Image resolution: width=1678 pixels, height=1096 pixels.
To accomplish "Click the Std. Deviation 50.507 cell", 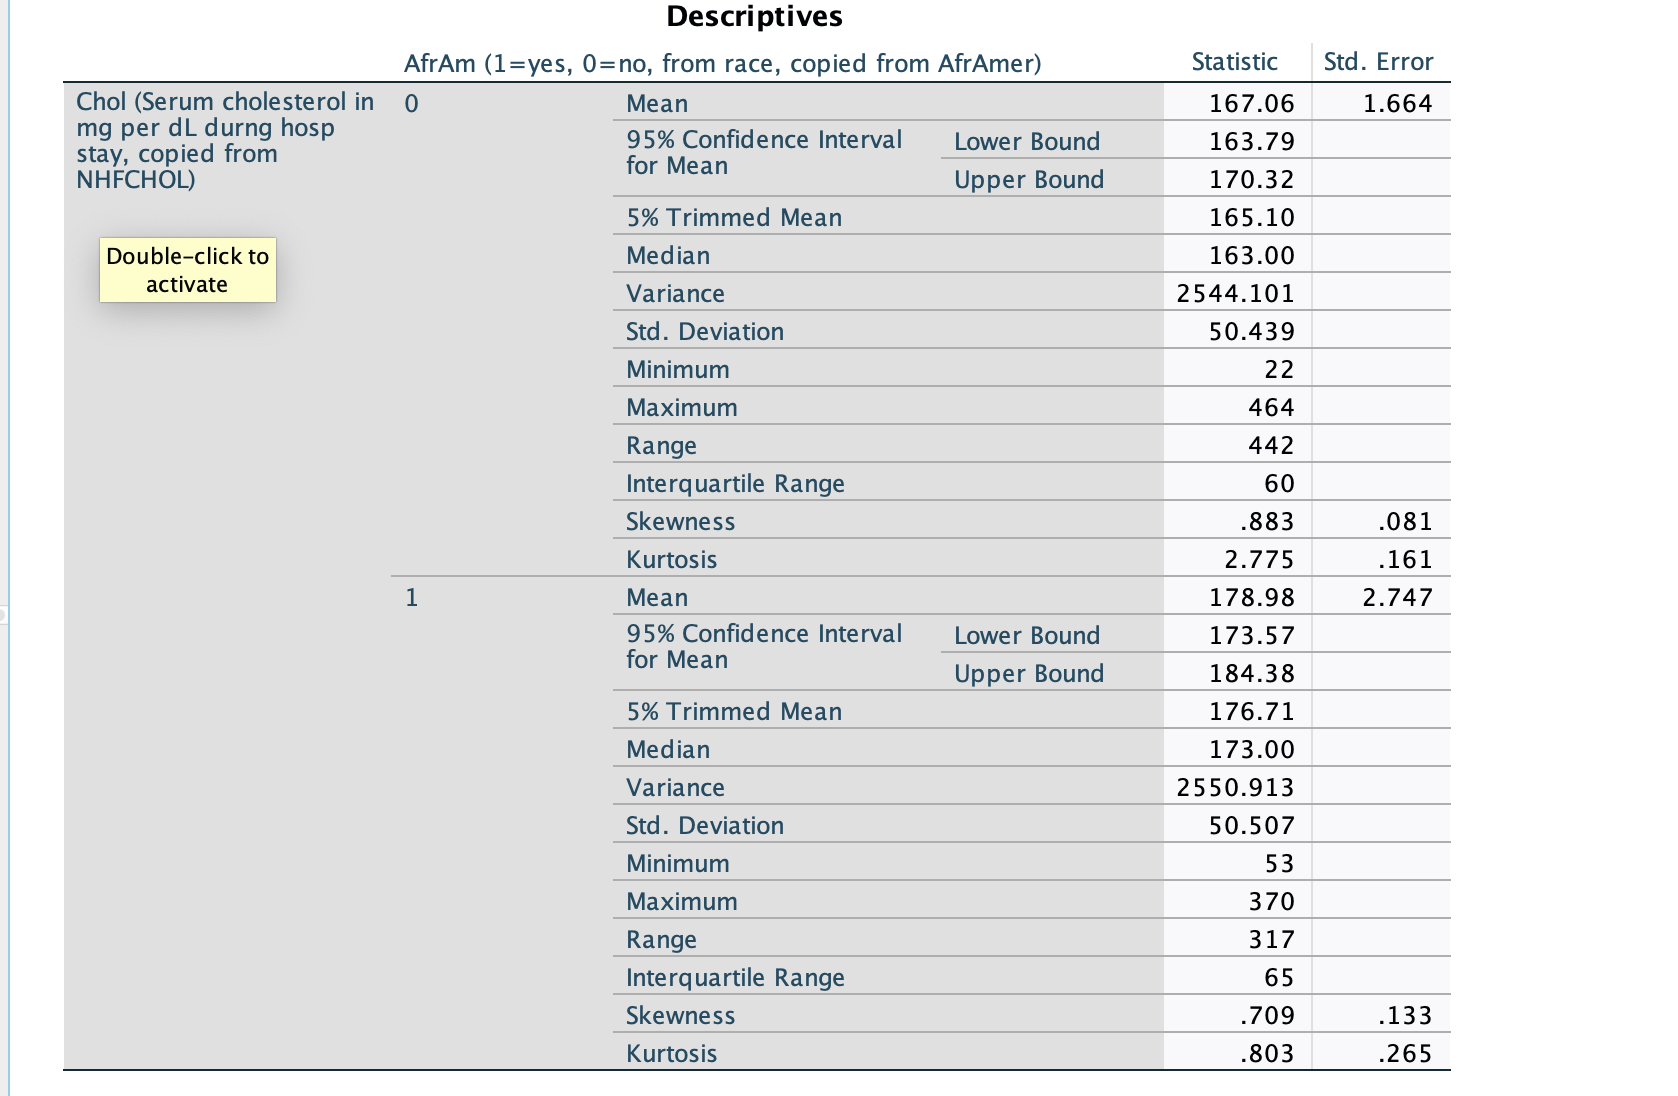I will point(1254,824).
